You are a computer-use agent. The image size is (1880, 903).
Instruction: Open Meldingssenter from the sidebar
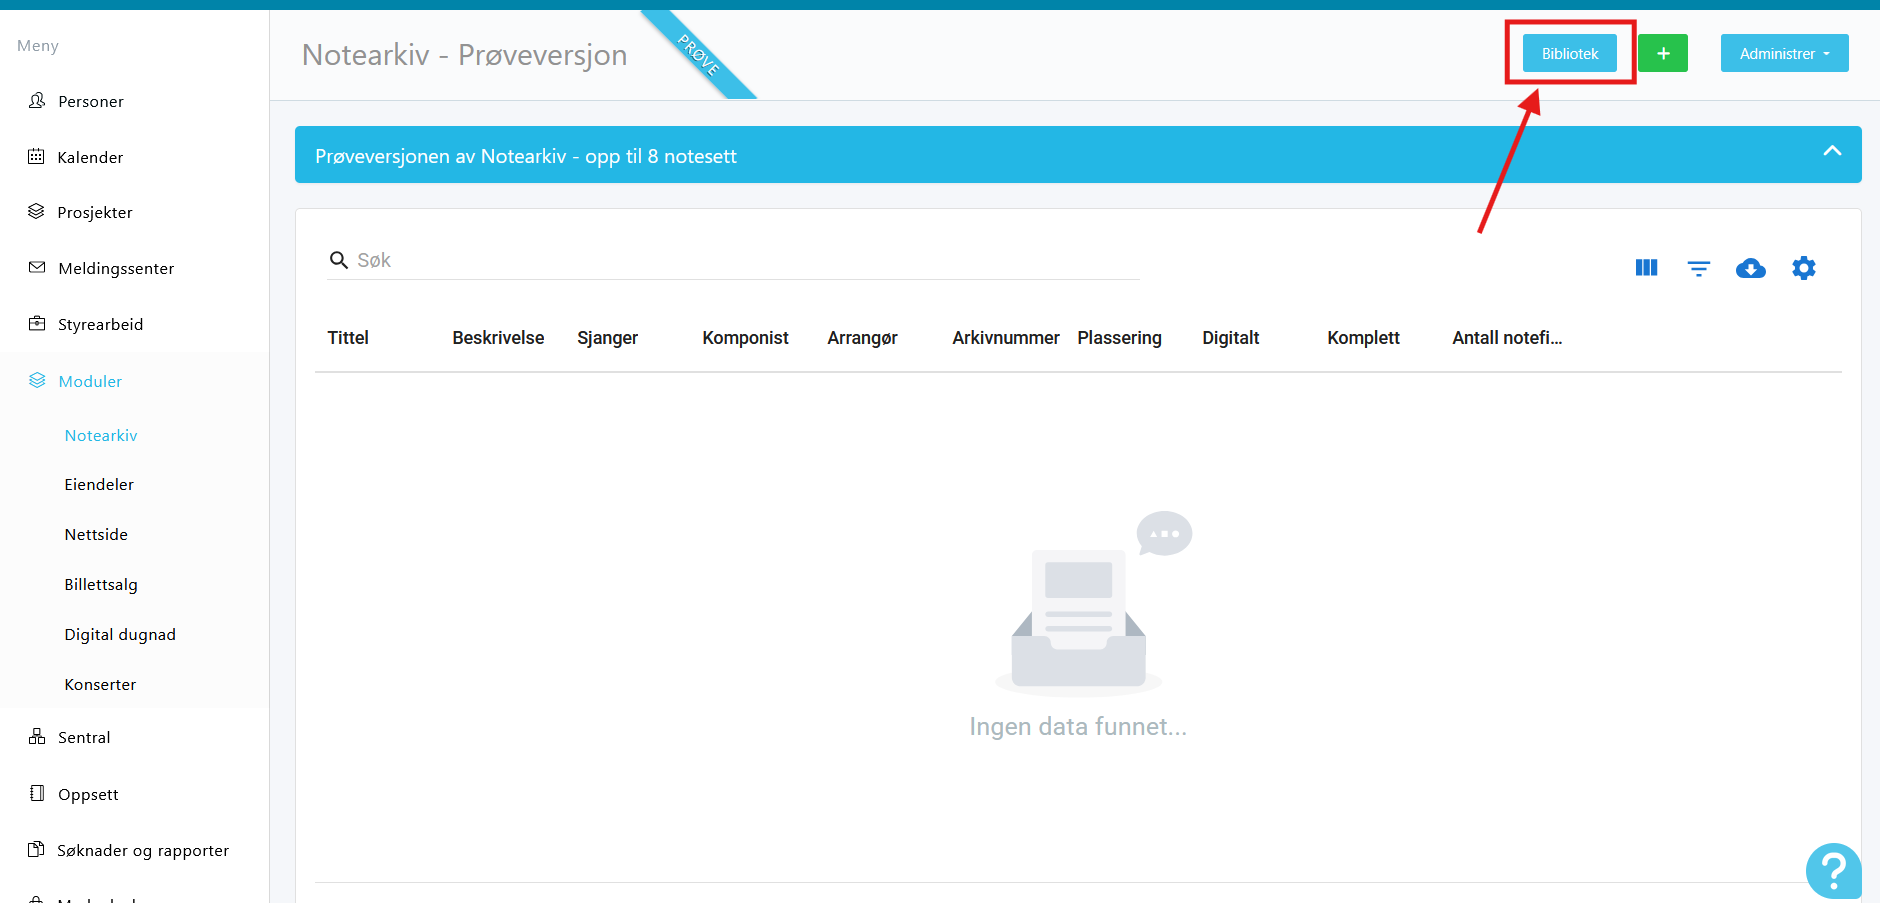(115, 269)
